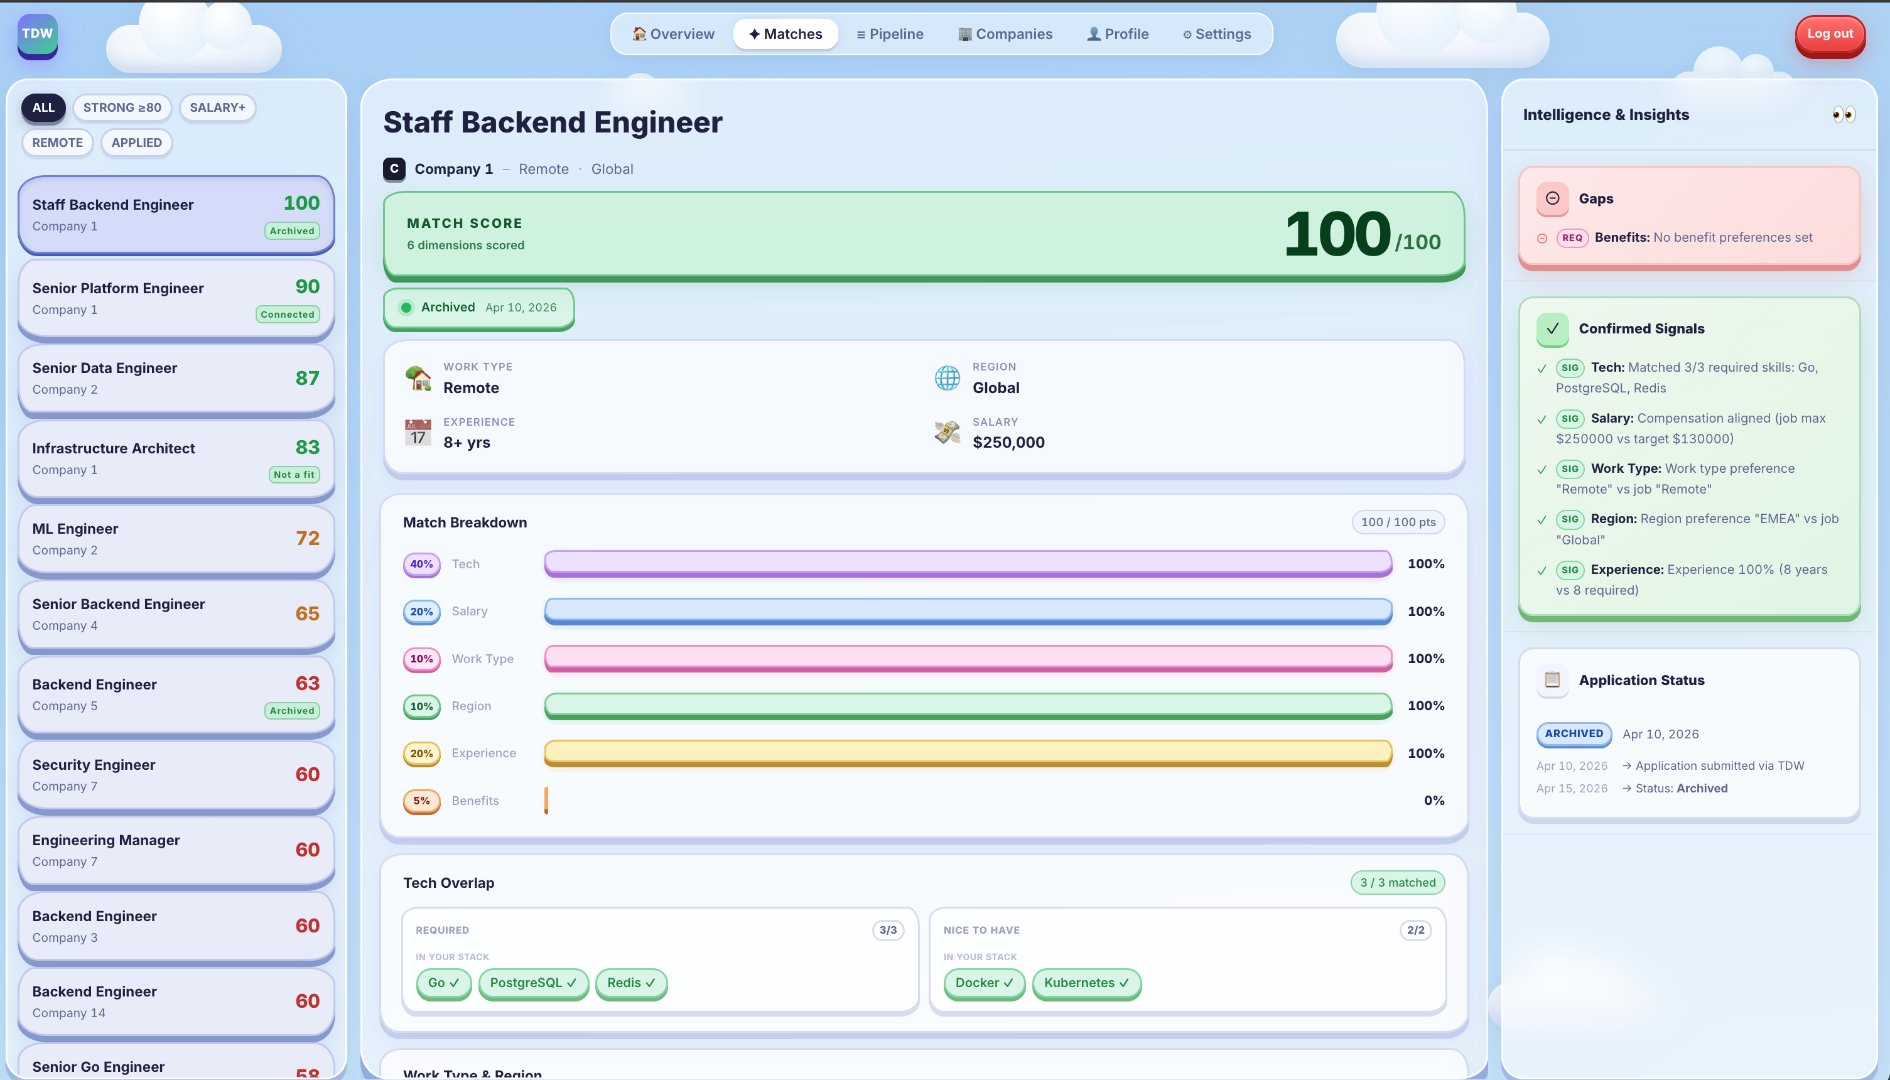Click the eyes icon in Intelligence & Insights
1890x1080 pixels.
click(1843, 115)
